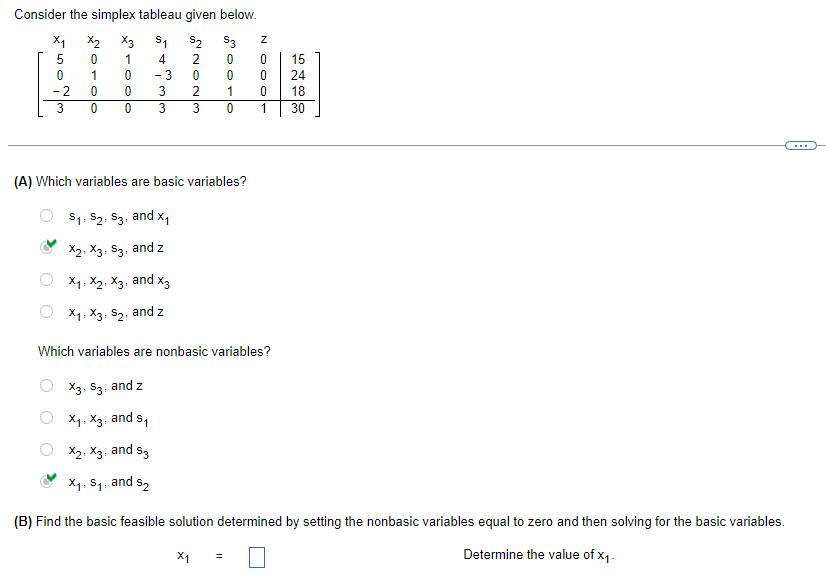The height and width of the screenshot is (582, 826).
Task: Select option "x1, x2, x3, and x3"
Action: click(x=46, y=279)
